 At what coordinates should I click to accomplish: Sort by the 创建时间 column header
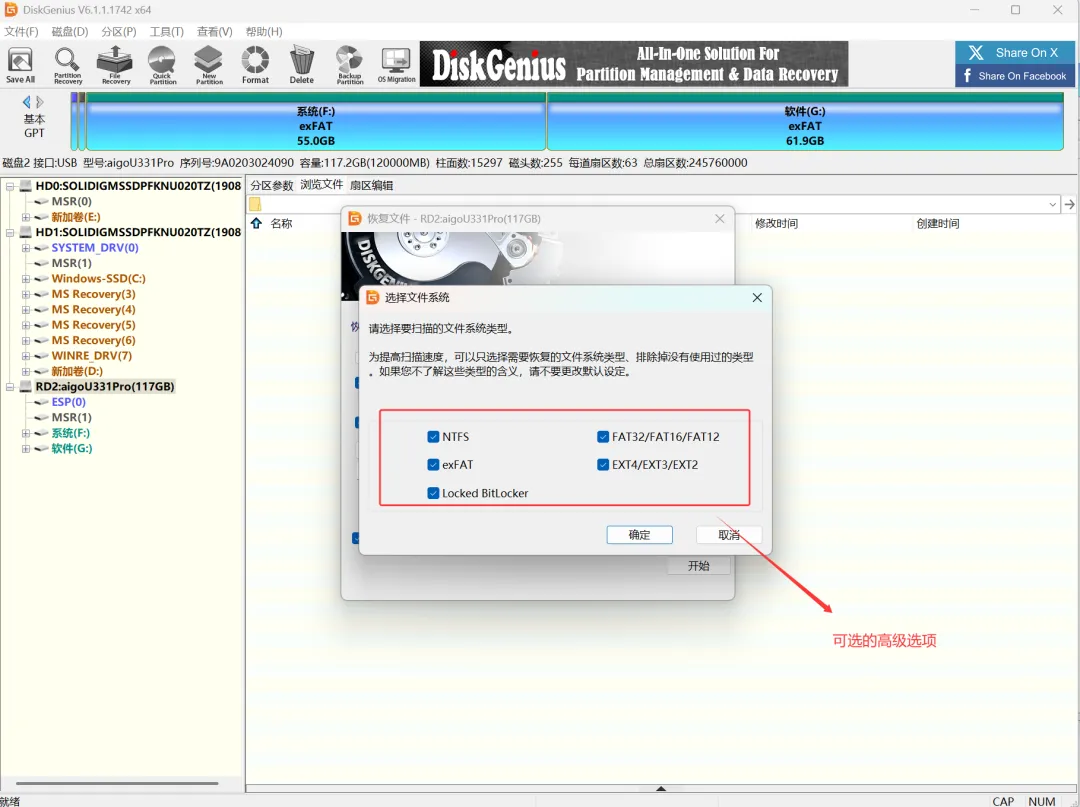coord(937,223)
